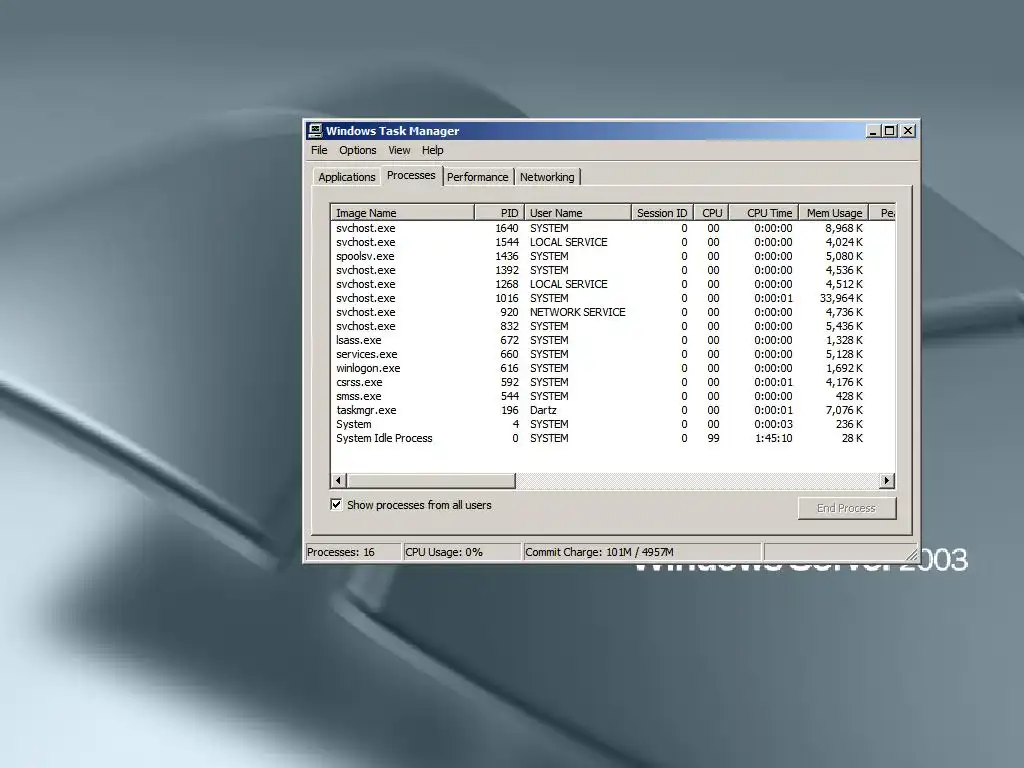
Task: Click the left scroll arrow of process list
Action: [338, 481]
